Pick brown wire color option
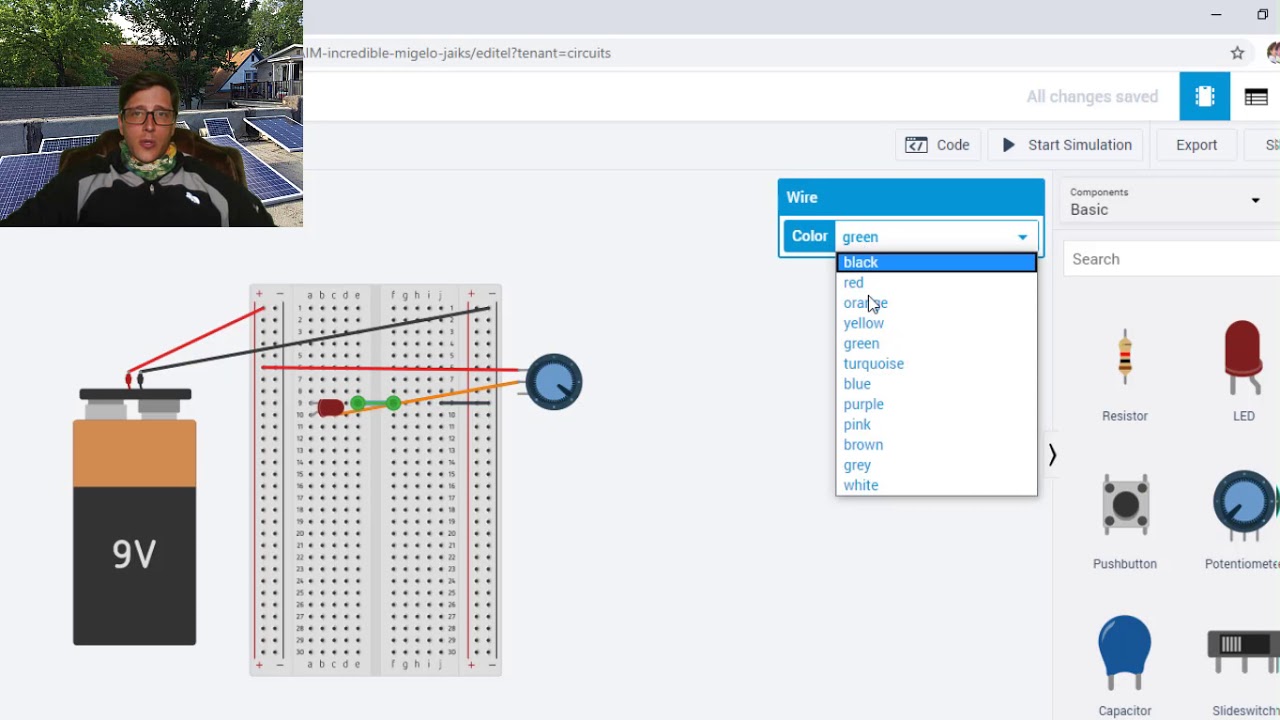The height and width of the screenshot is (720, 1280). 936,445
